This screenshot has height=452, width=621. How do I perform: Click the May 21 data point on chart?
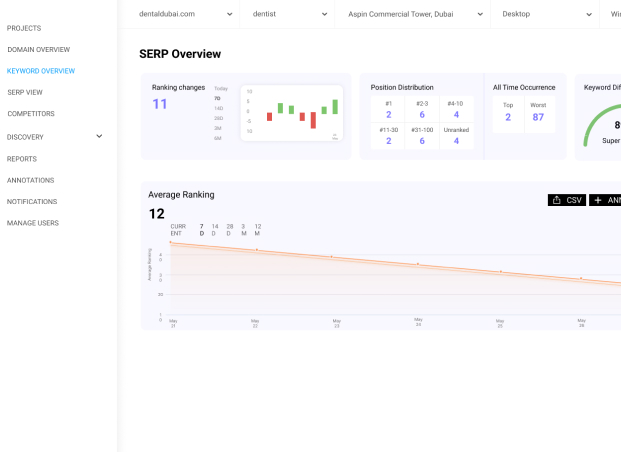[171, 243]
